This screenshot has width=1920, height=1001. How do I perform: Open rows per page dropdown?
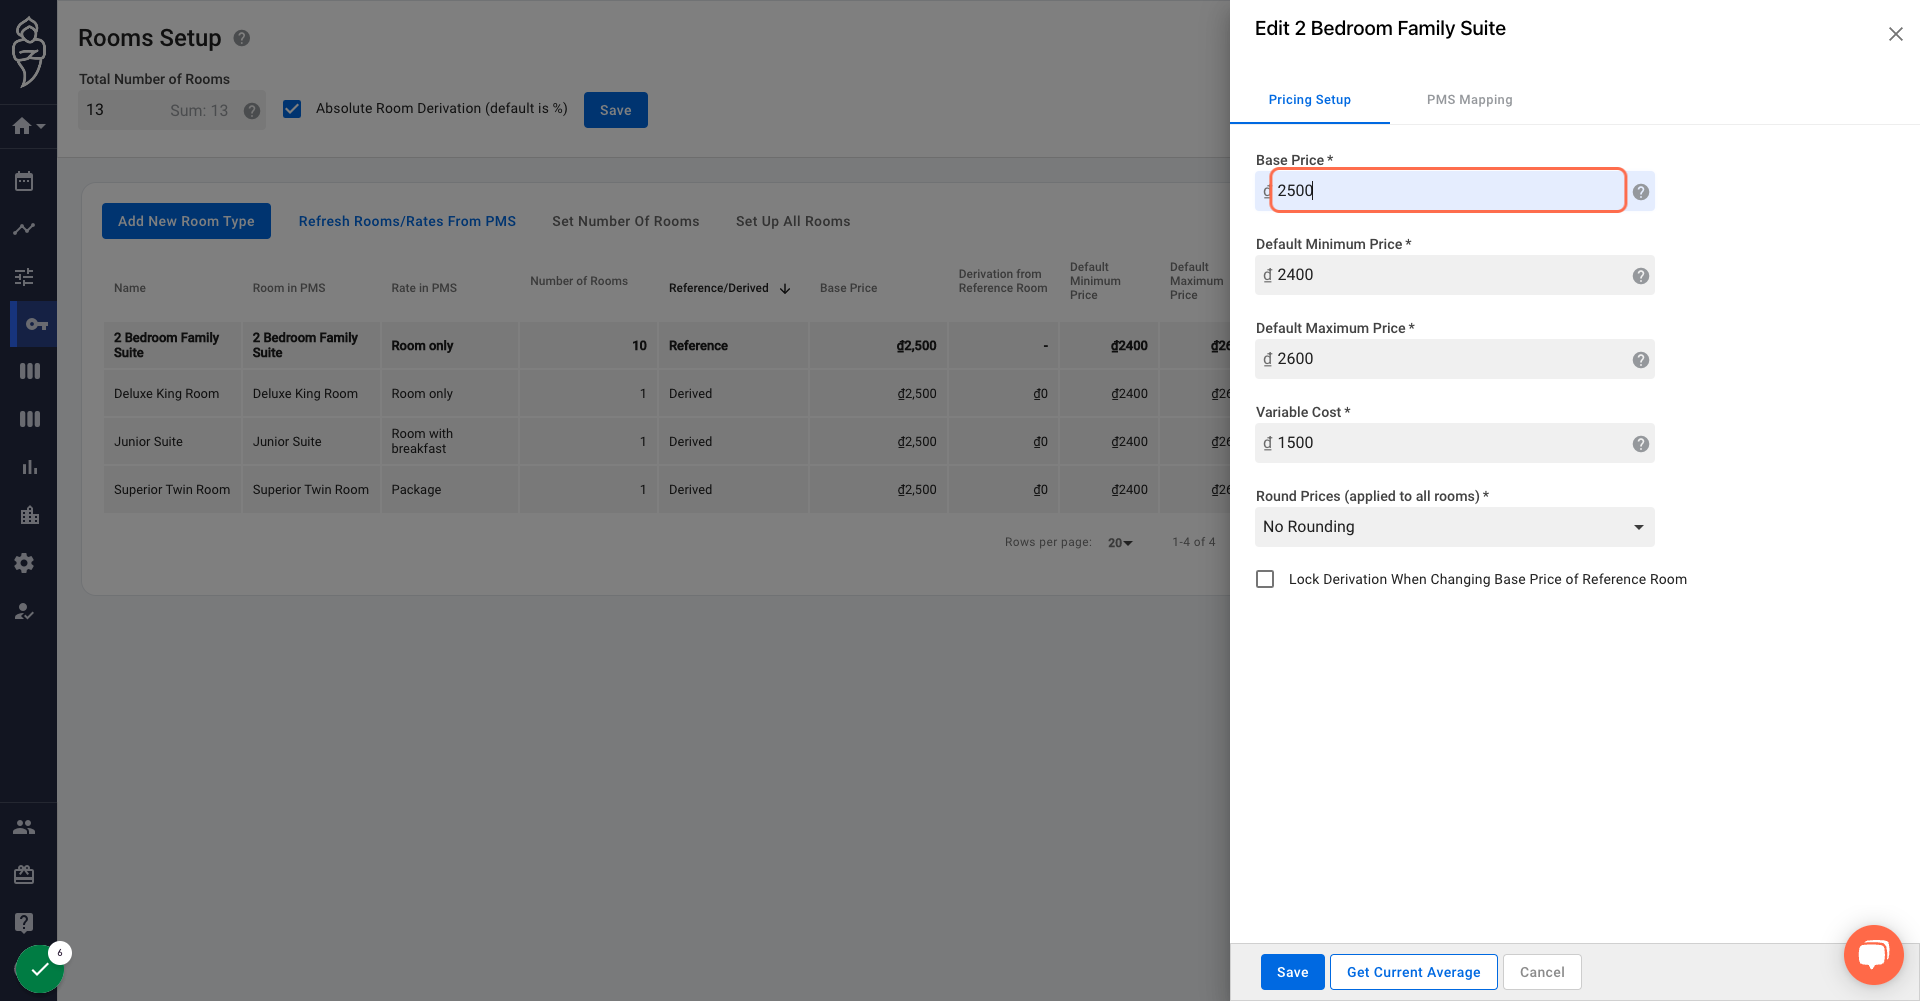[1120, 543]
